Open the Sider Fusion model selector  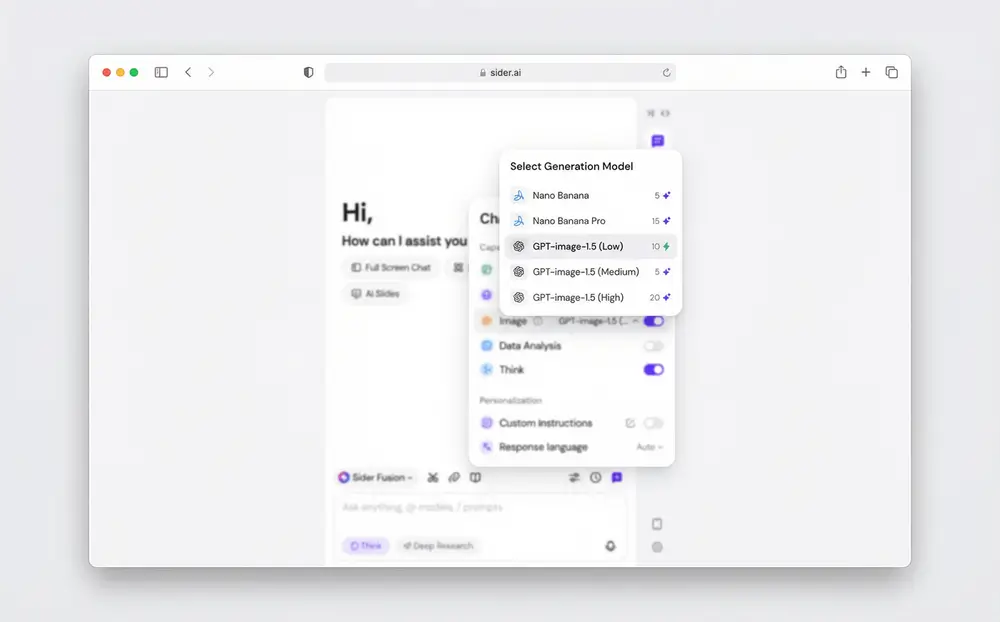[375, 477]
